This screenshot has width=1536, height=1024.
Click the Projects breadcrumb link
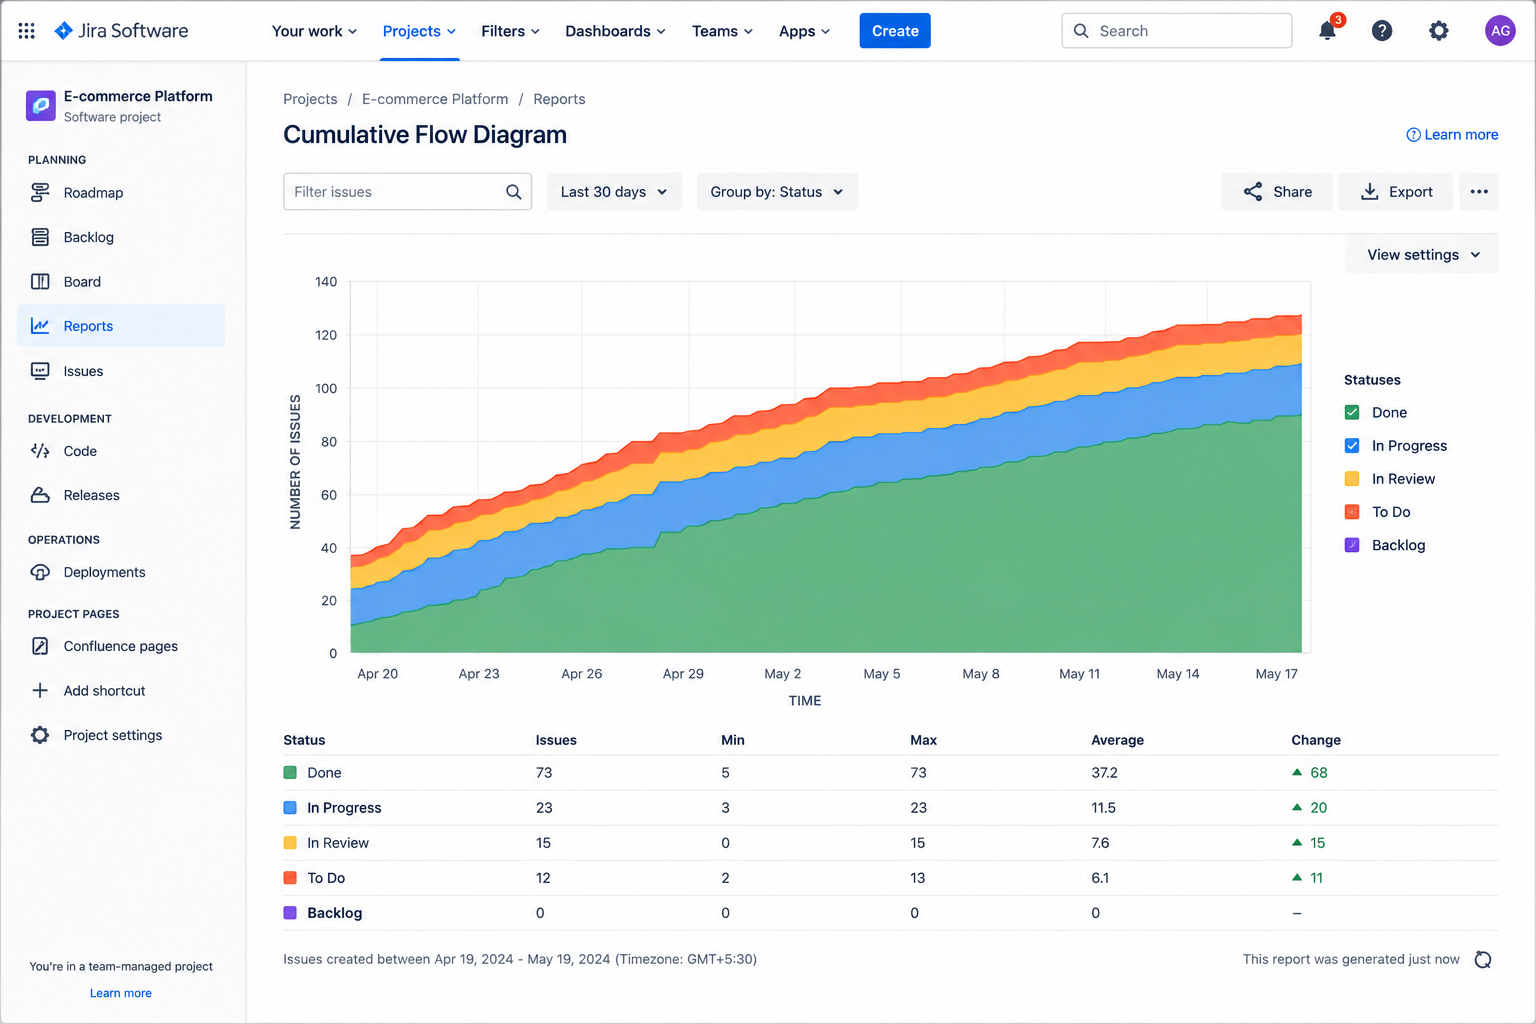click(x=310, y=99)
